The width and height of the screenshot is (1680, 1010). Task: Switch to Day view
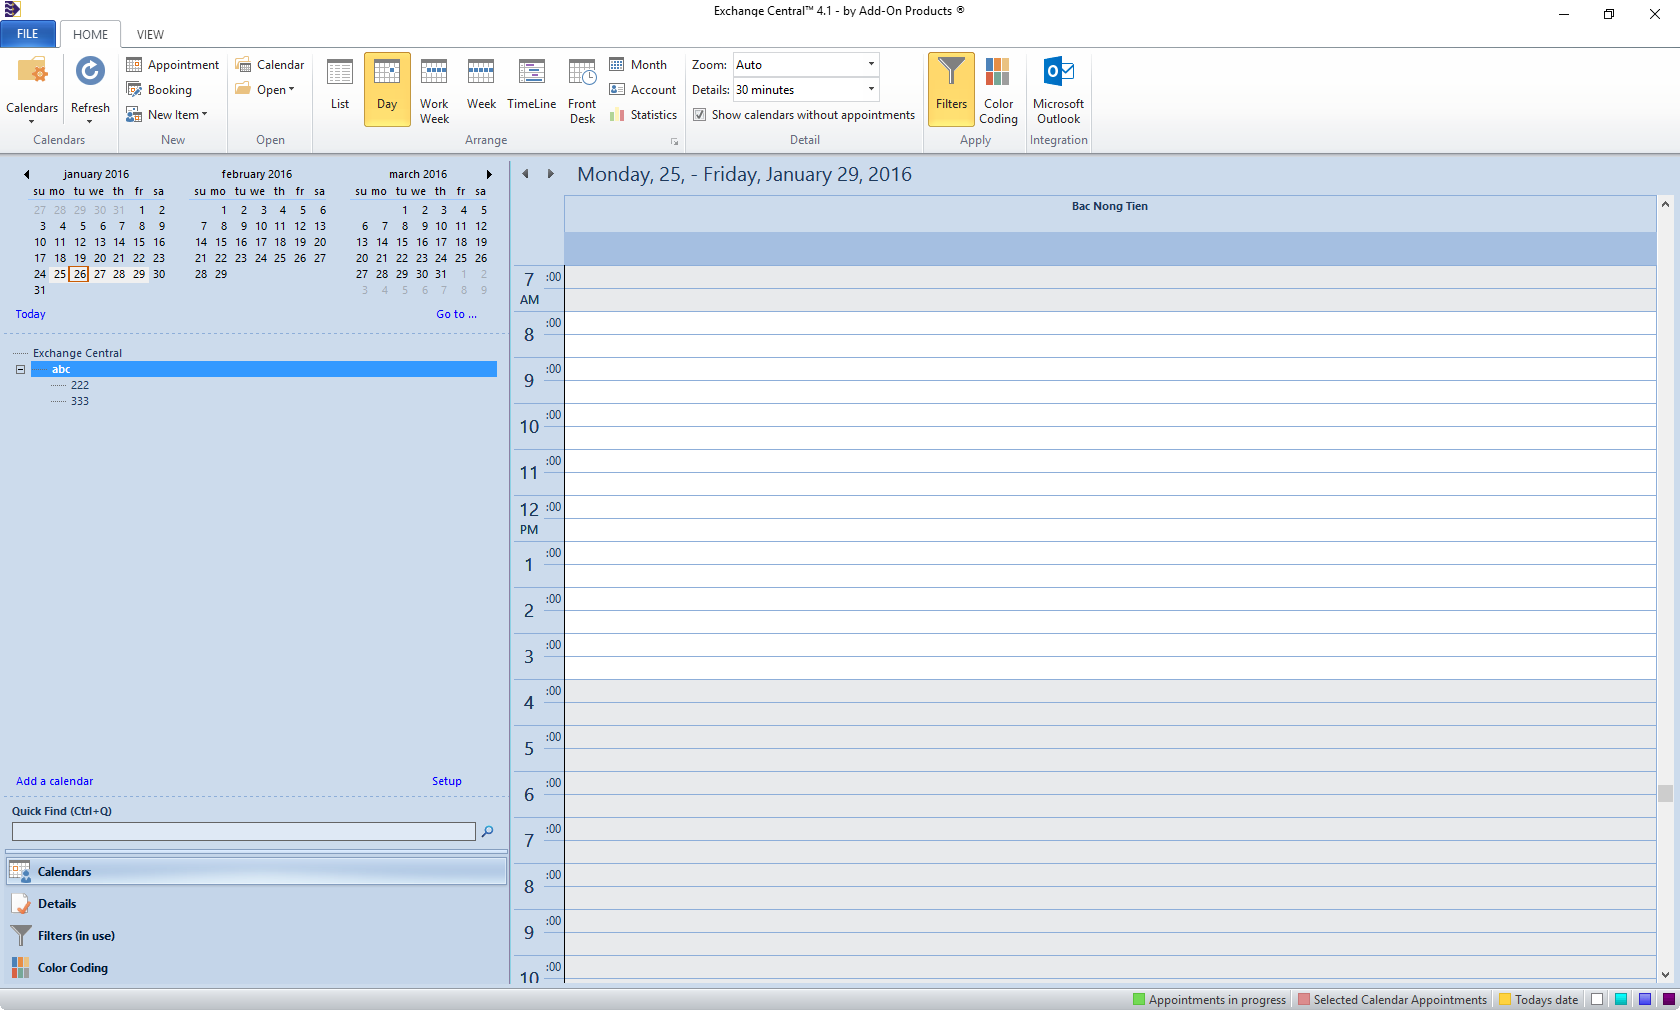pos(387,89)
